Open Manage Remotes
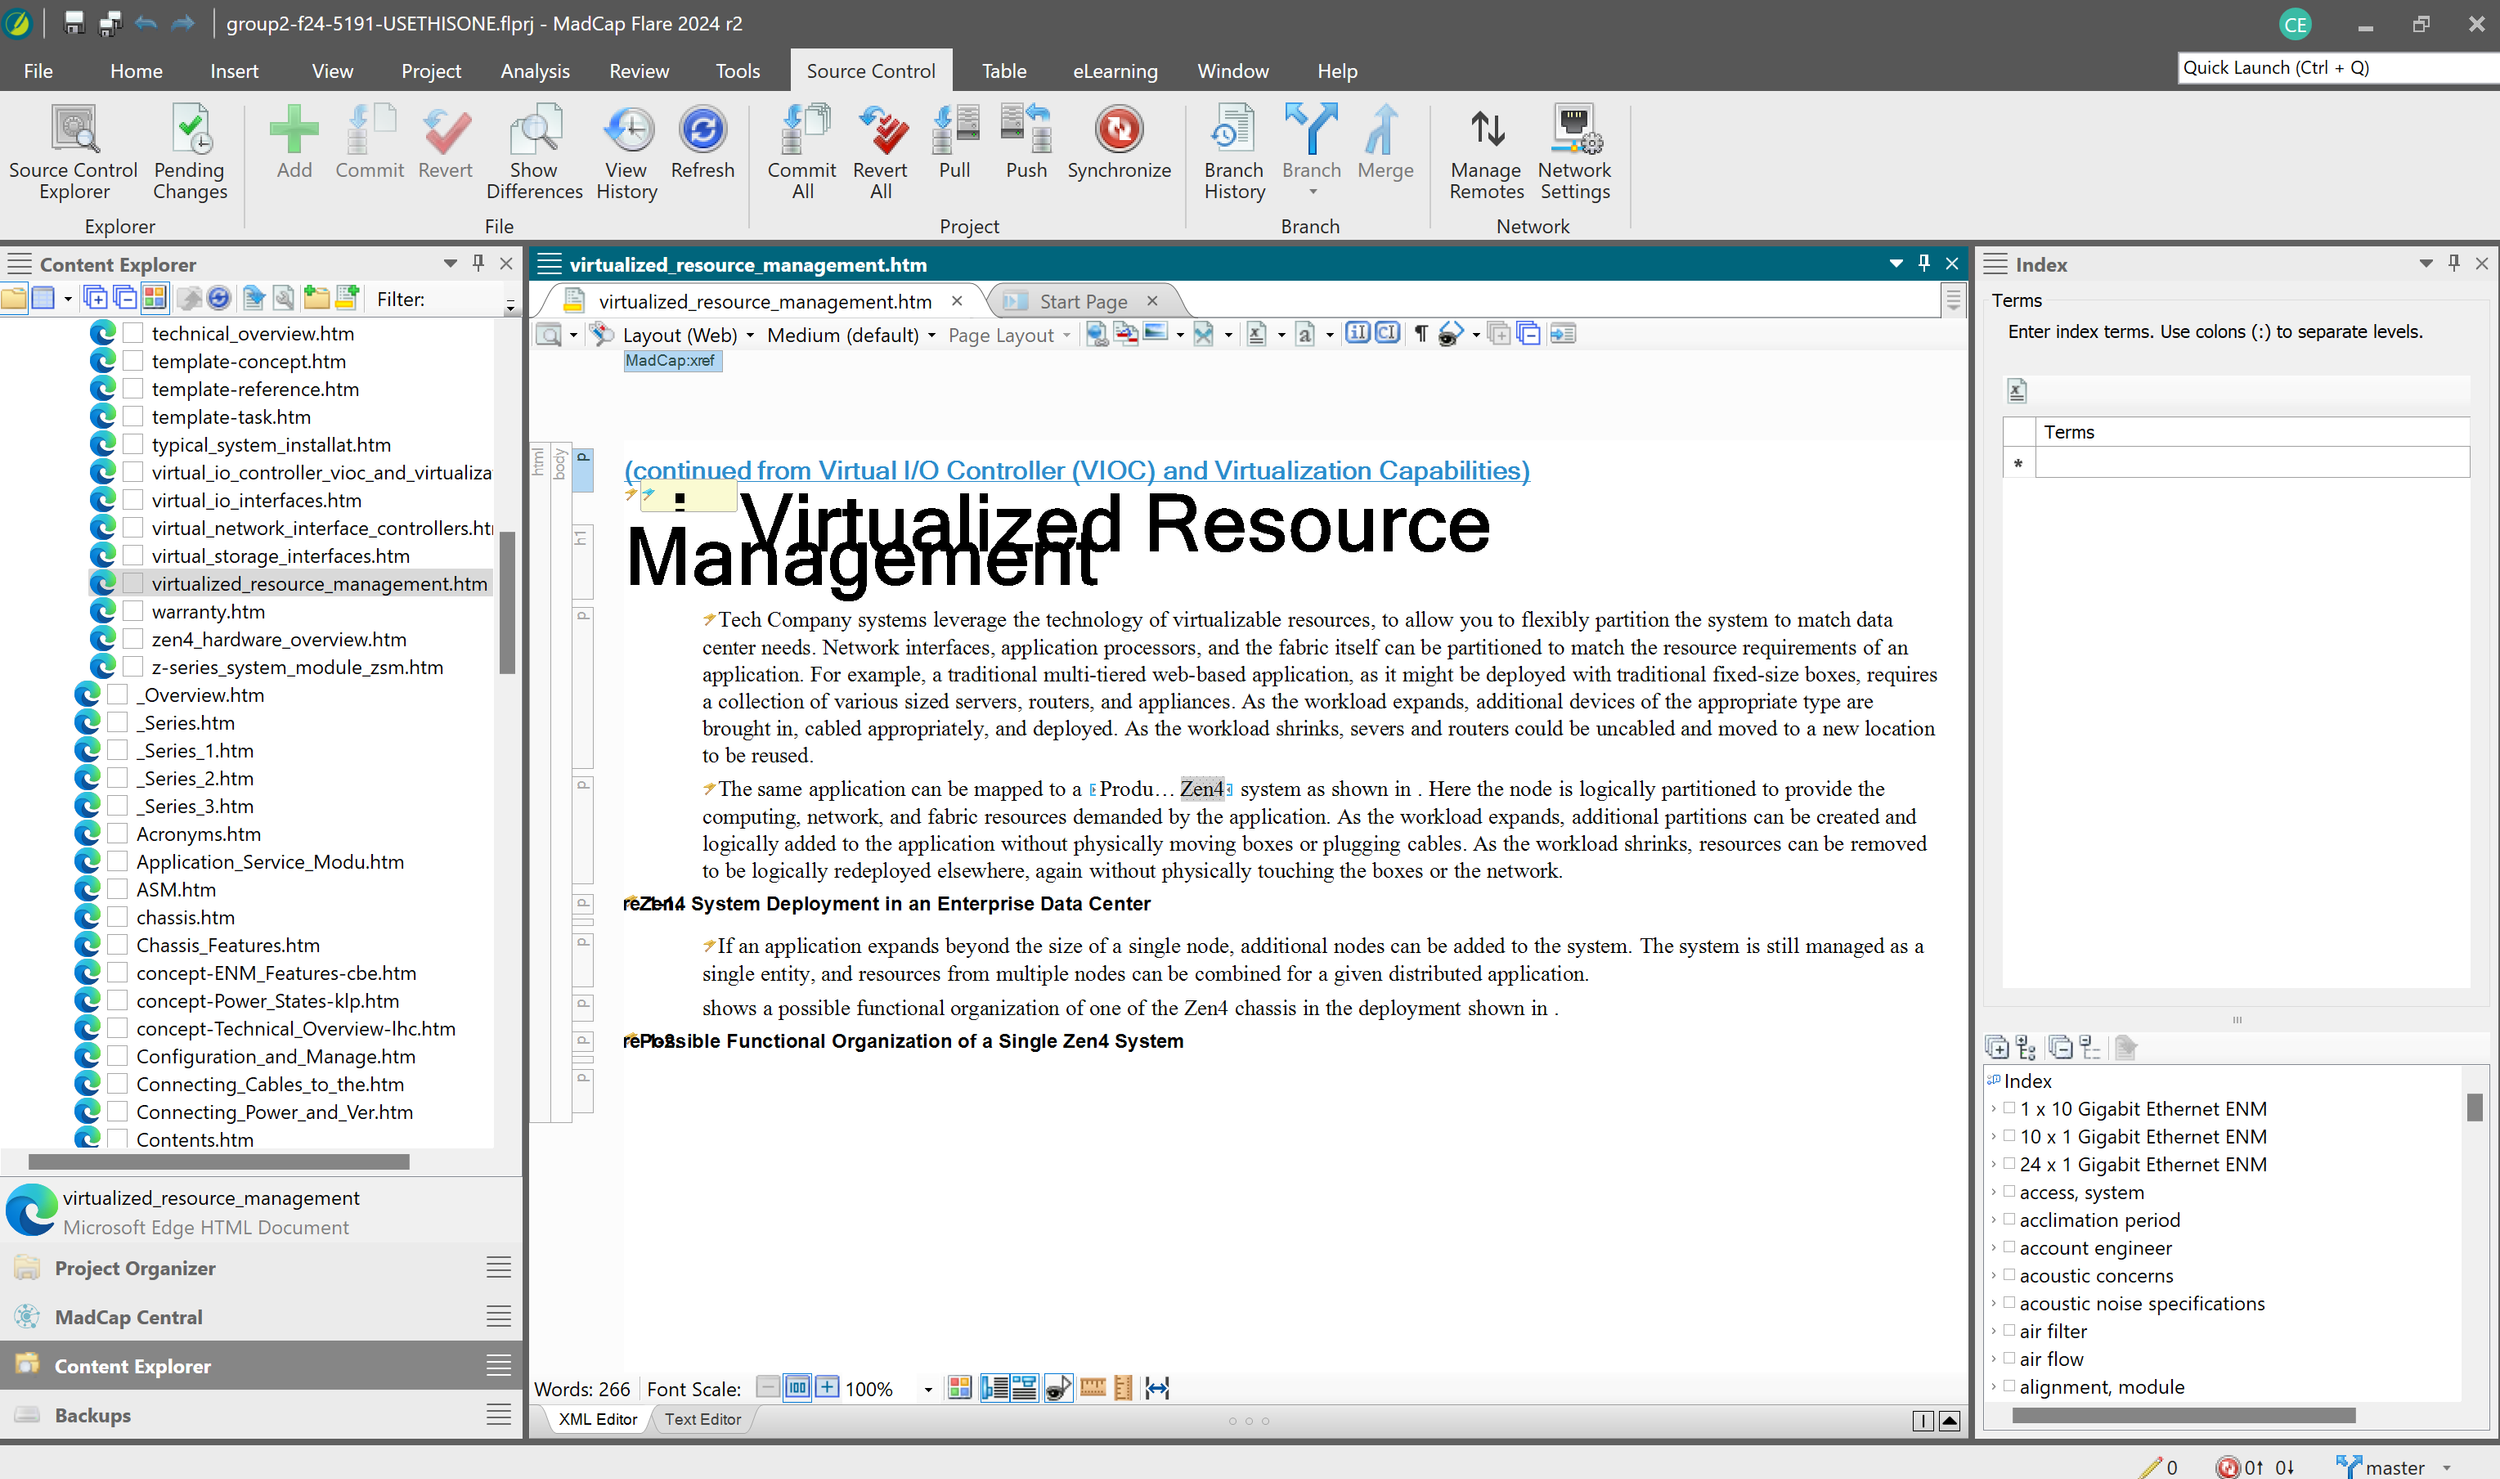Screen dimensions: 2500x1479 coord(1487,153)
